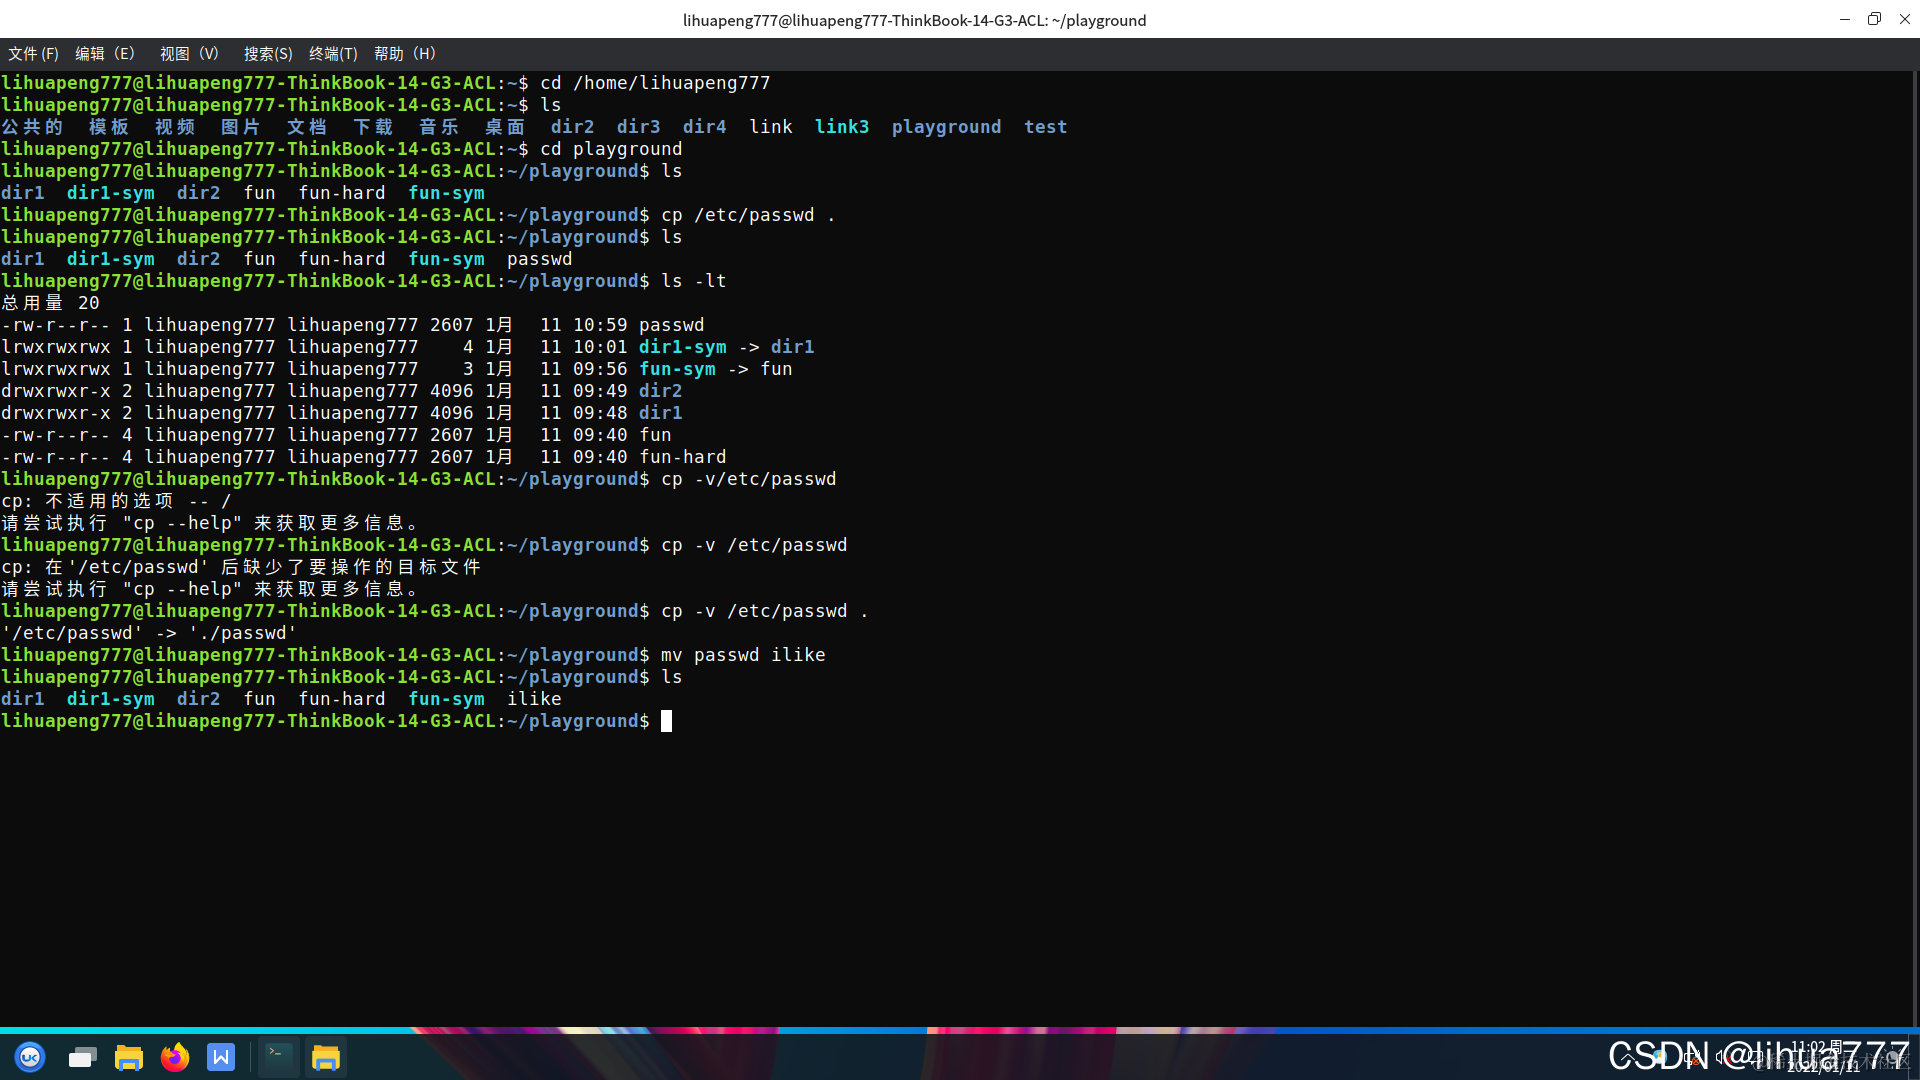The height and width of the screenshot is (1080, 1920).
Task: Expand hidden system tray icons arrow
Action: tap(1627, 1057)
